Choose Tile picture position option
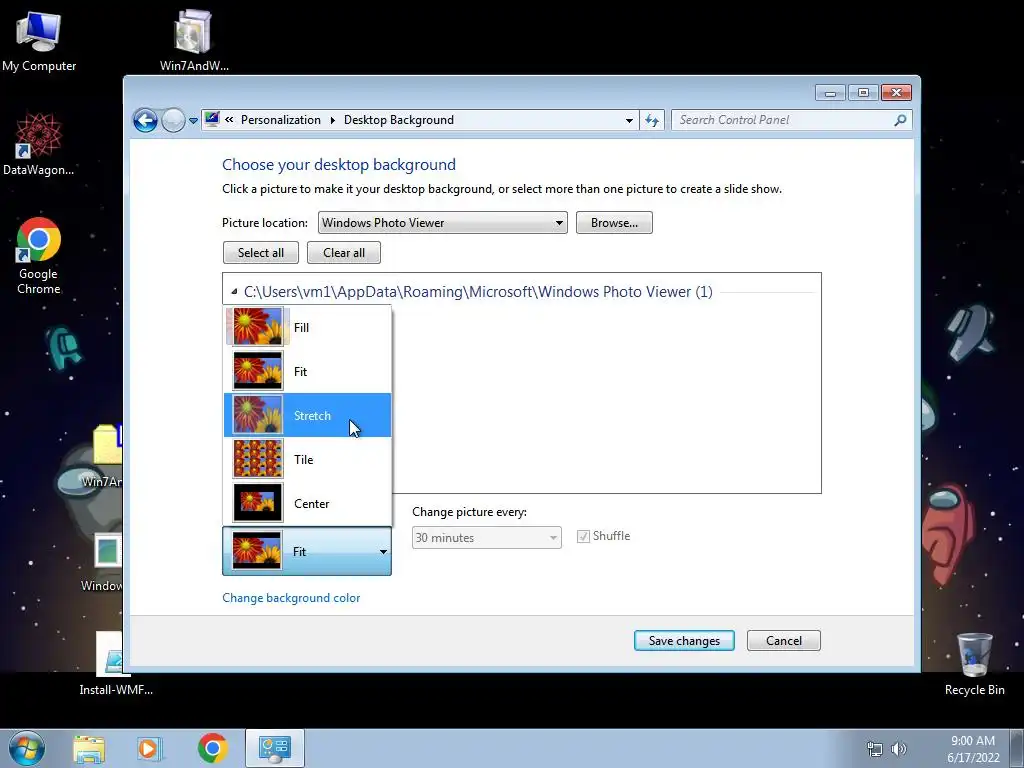 pyautogui.click(x=308, y=459)
